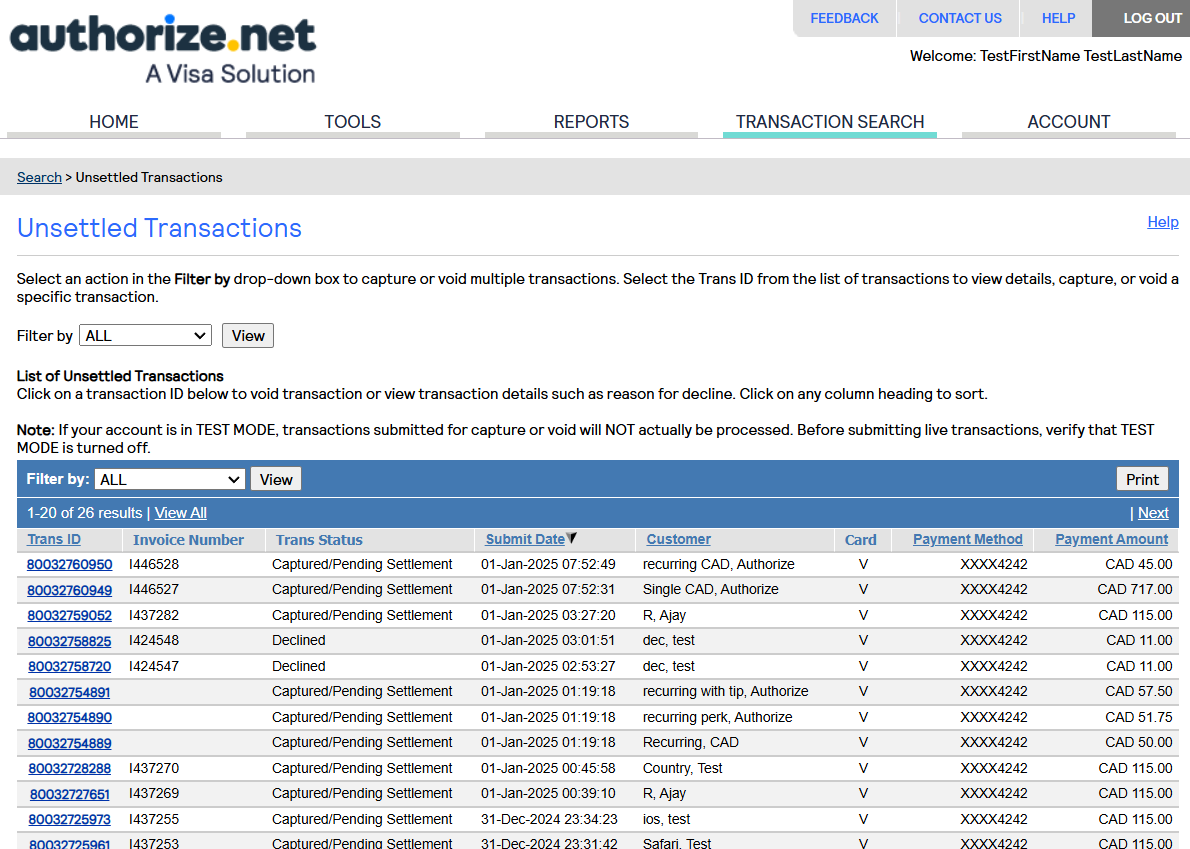The height and width of the screenshot is (849, 1190).
Task: Click amount CAD 57.50
Action: pos(1138,691)
